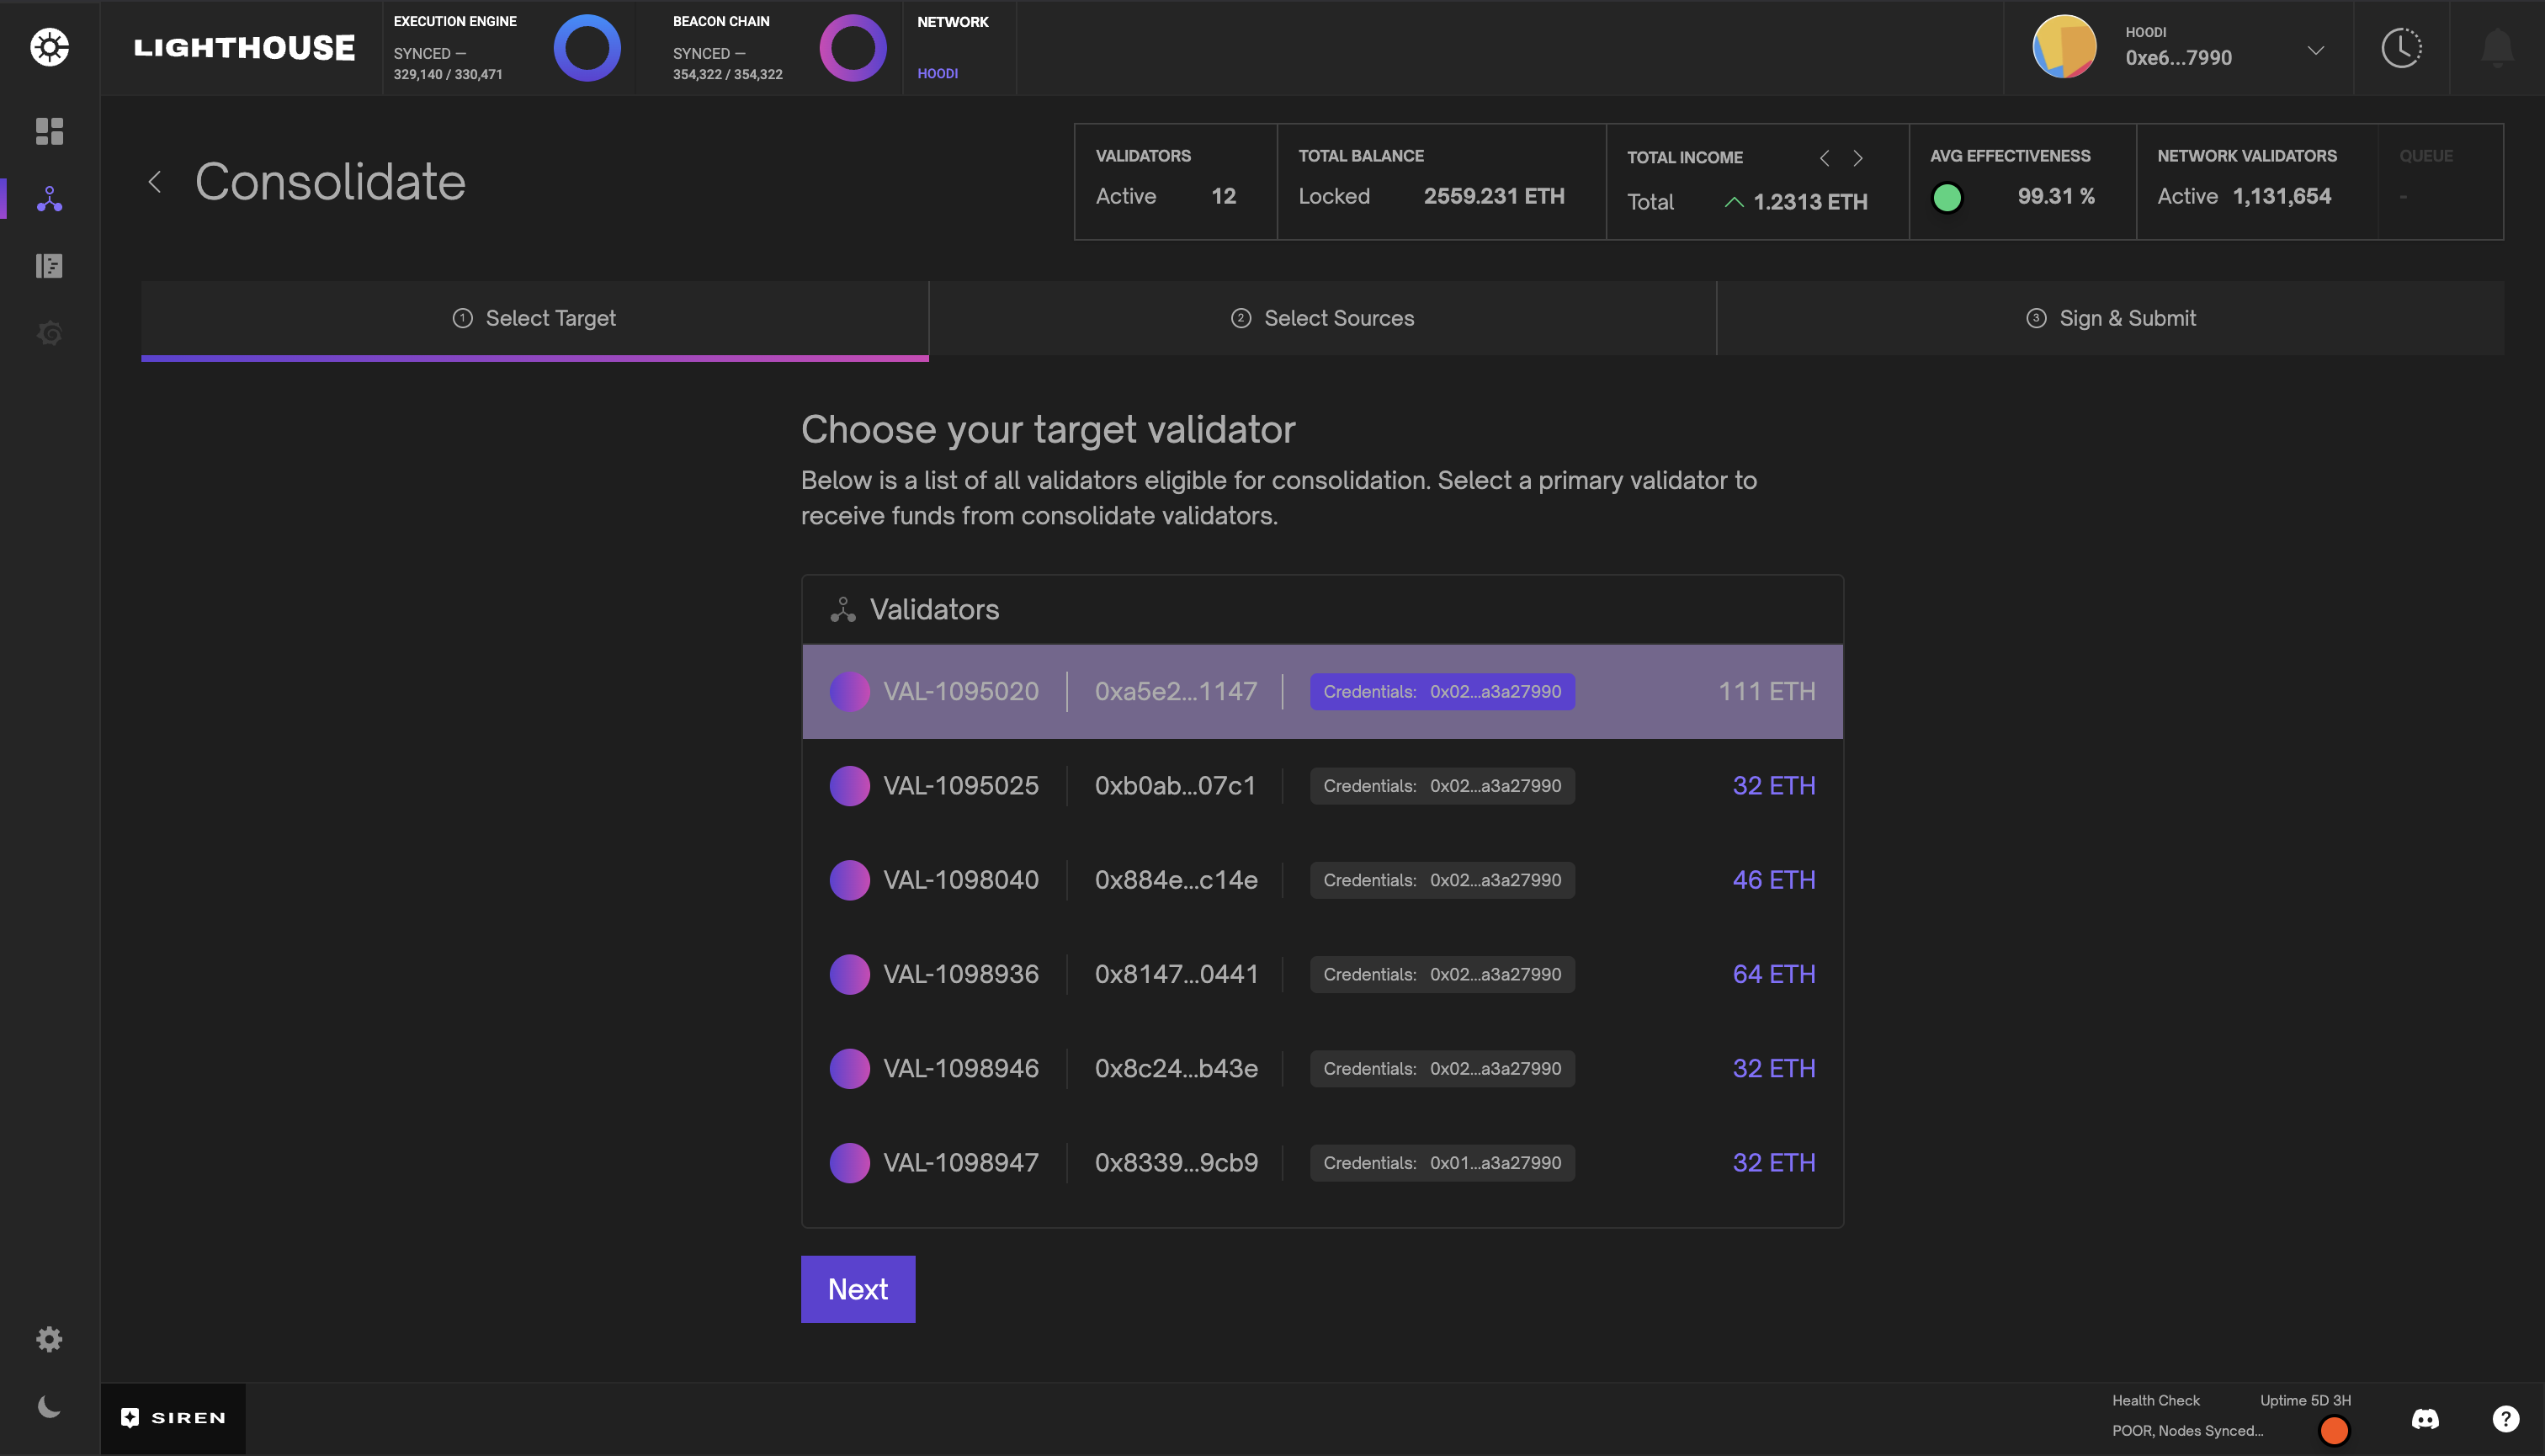Image resolution: width=2545 pixels, height=1456 pixels.
Task: Toggle dark mode moon icon
Action: pos(49,1407)
